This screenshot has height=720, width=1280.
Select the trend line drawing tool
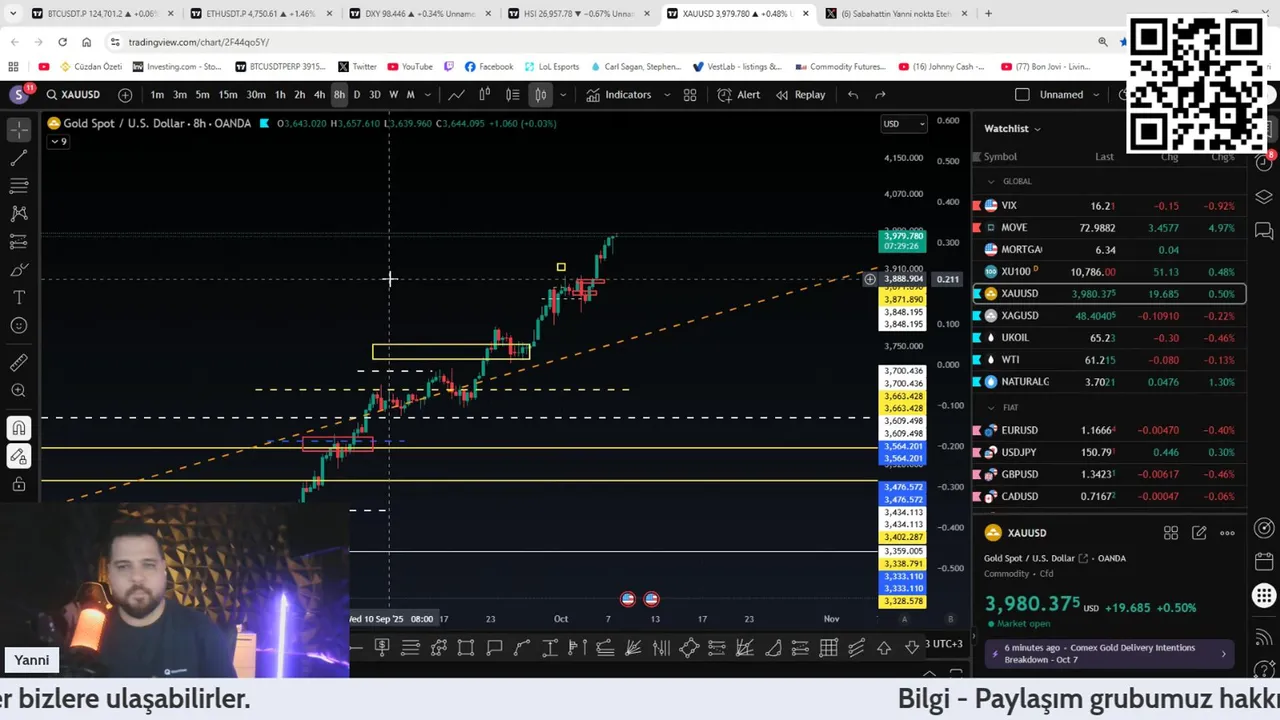pyautogui.click(x=19, y=158)
